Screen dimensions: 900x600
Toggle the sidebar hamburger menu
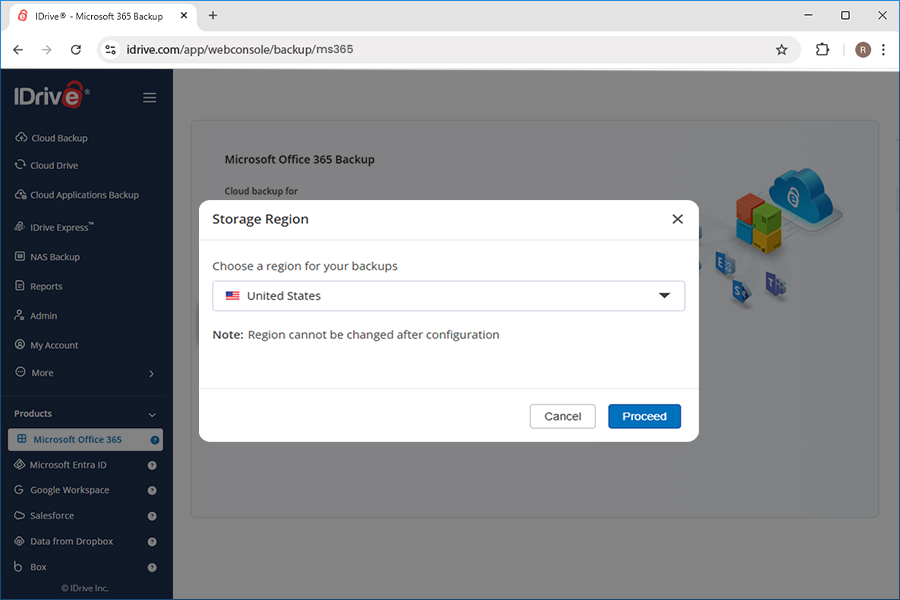tap(149, 98)
